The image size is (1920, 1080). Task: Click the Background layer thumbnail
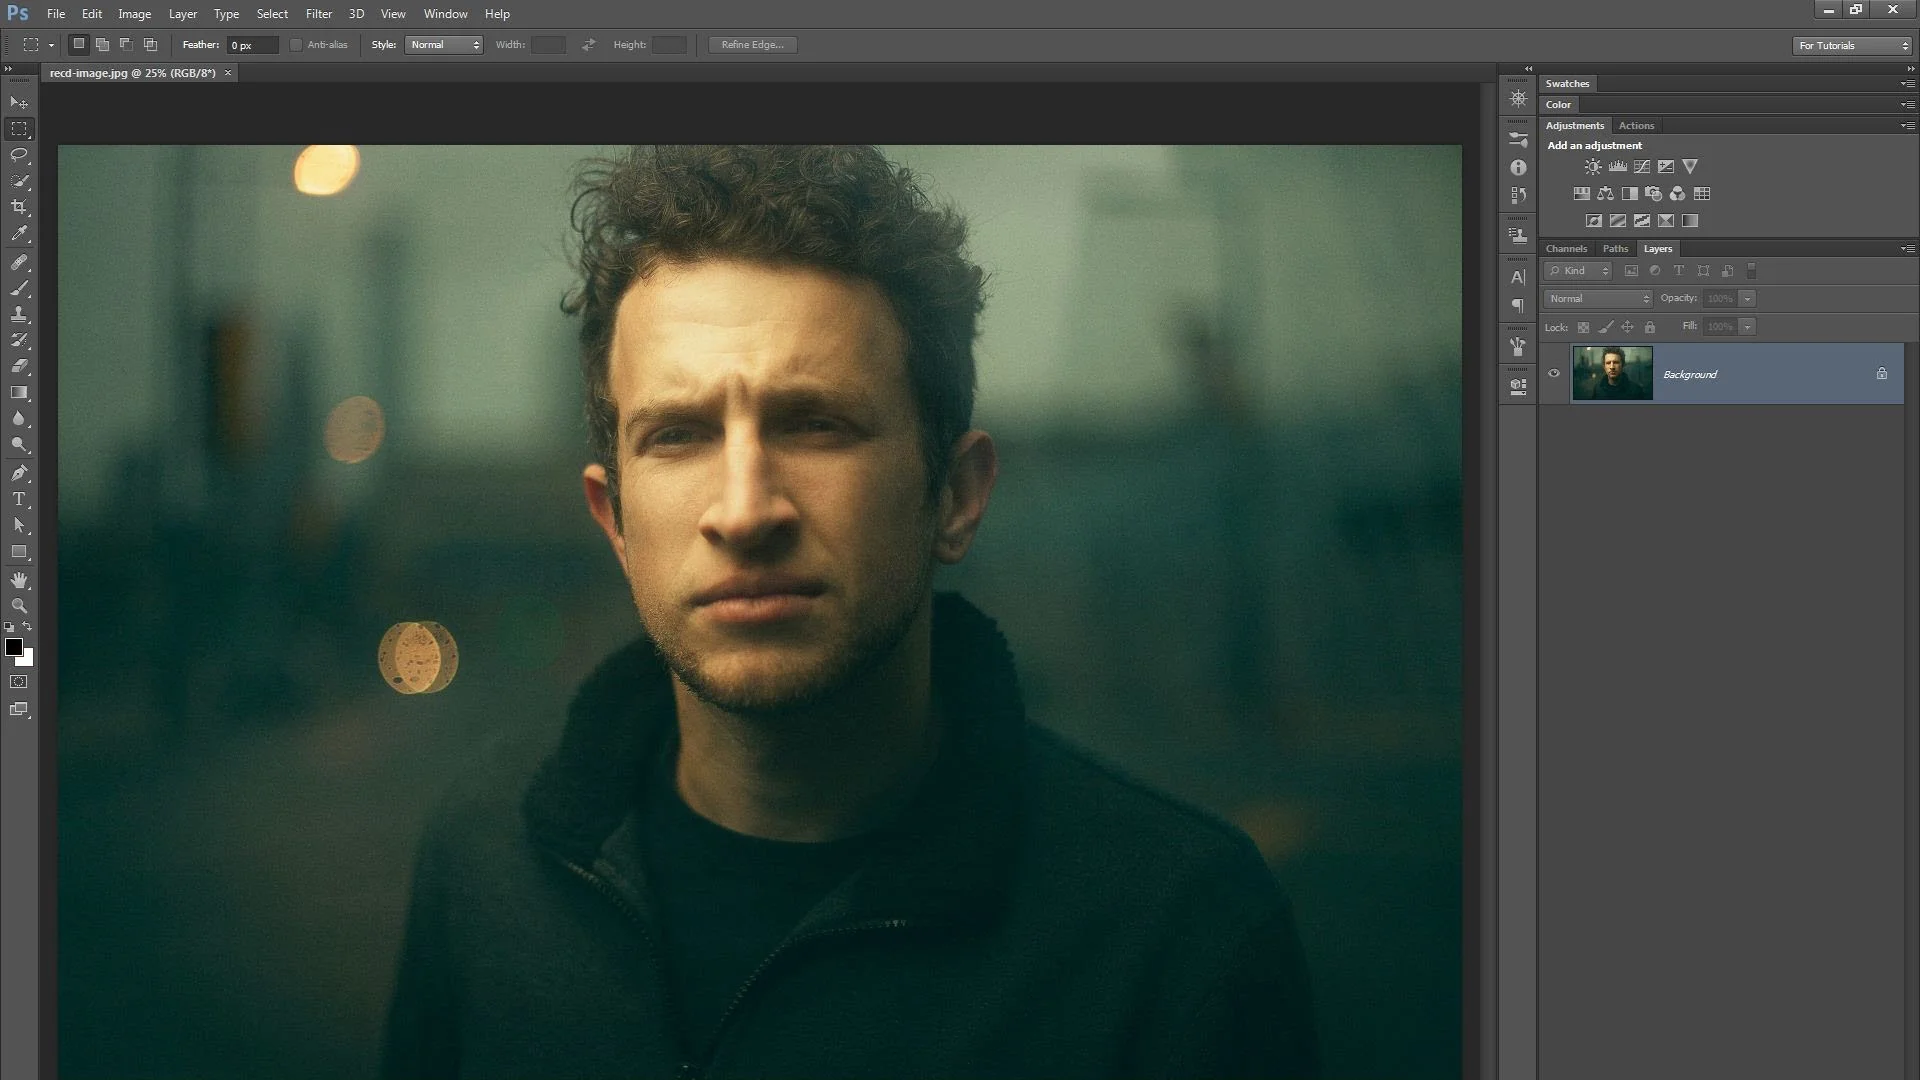point(1612,373)
